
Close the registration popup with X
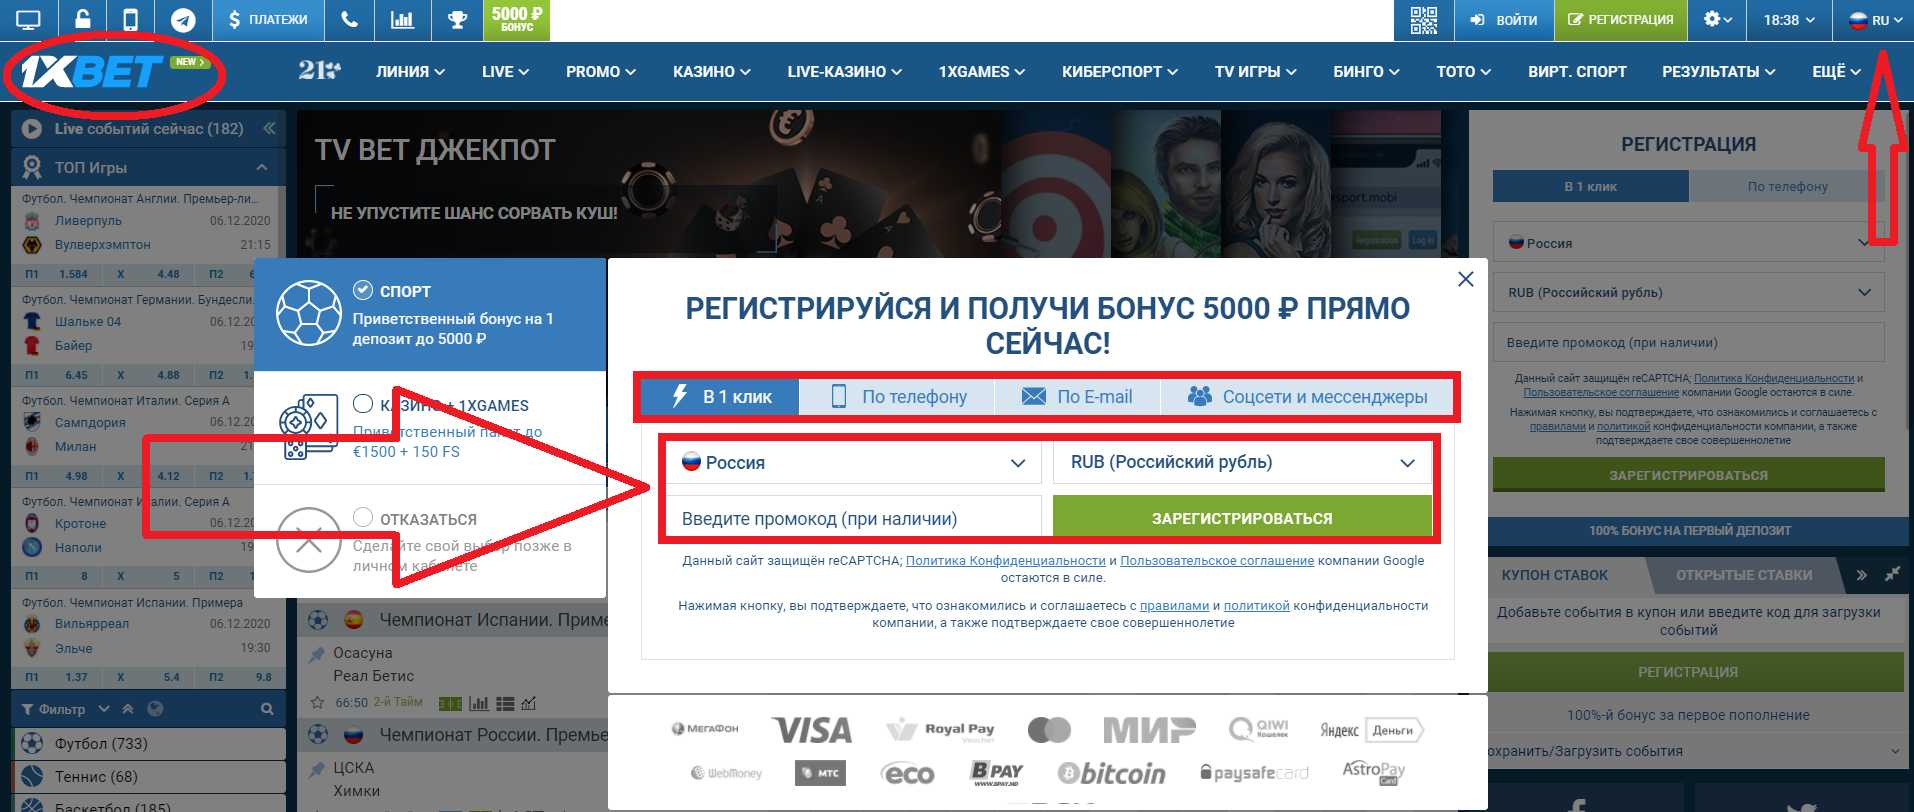pyautogui.click(x=1466, y=279)
